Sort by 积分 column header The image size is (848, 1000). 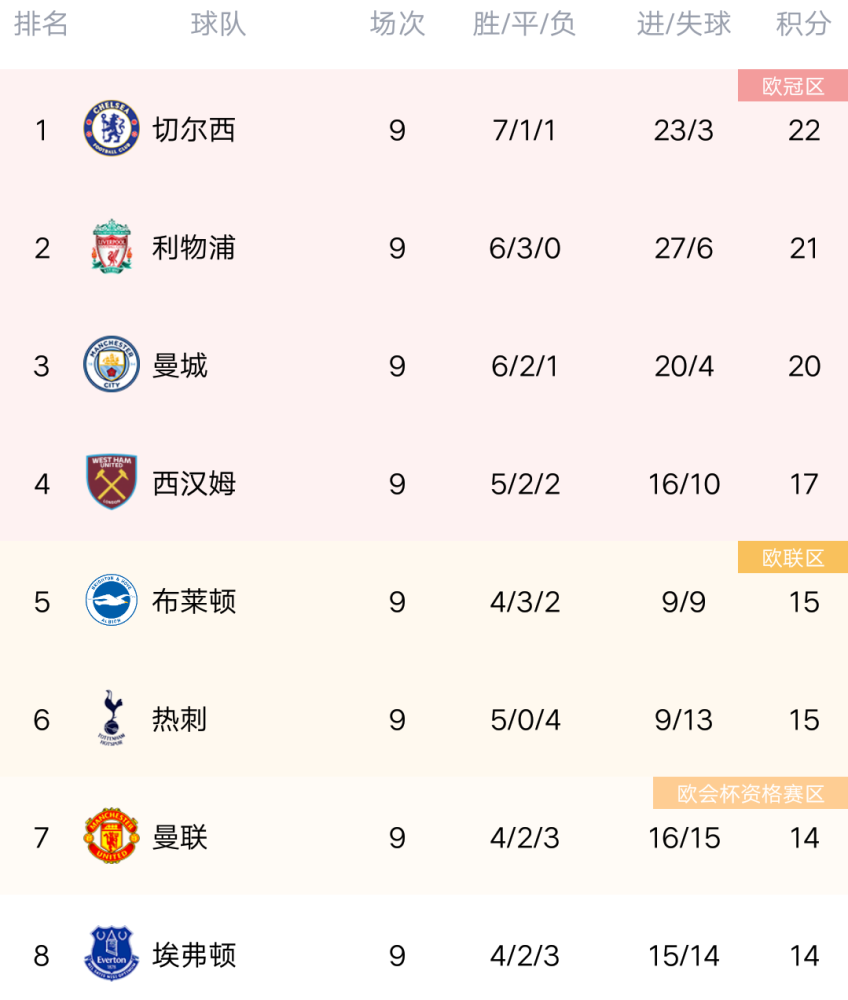(x=803, y=24)
